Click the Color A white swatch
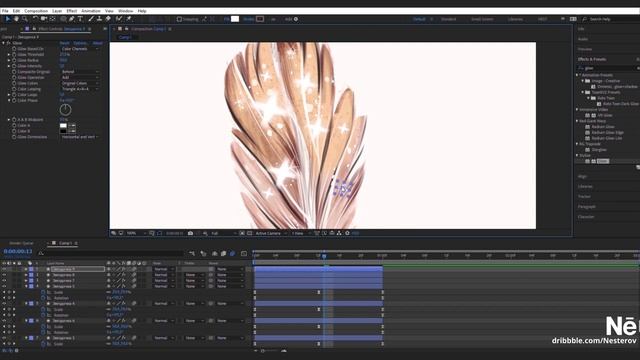Image resolution: width=640 pixels, height=360 pixels. (x=63, y=126)
